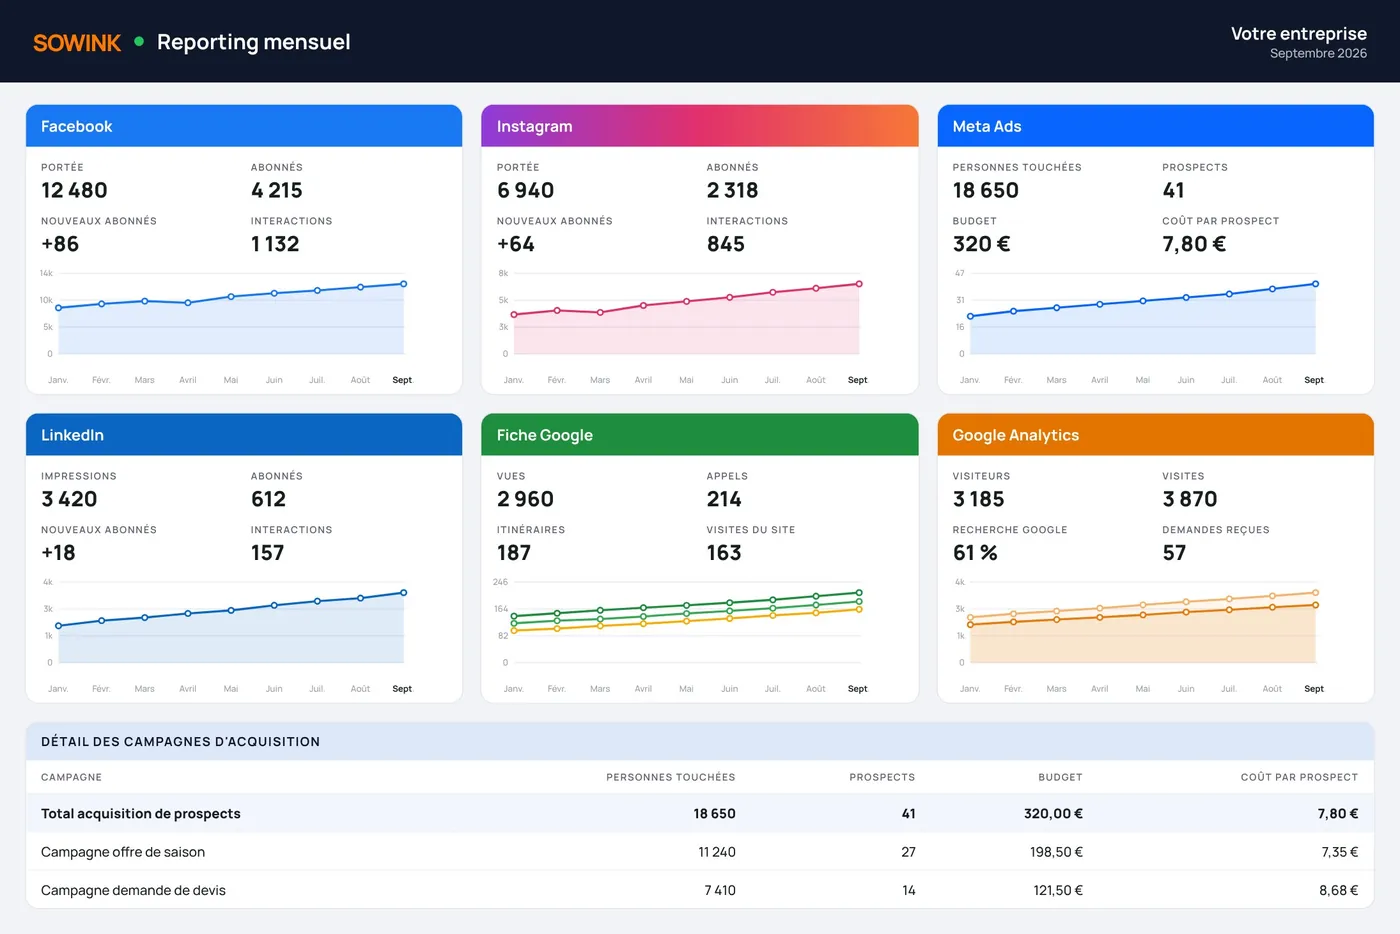
Task: Open the Instagram card header
Action: [699, 126]
